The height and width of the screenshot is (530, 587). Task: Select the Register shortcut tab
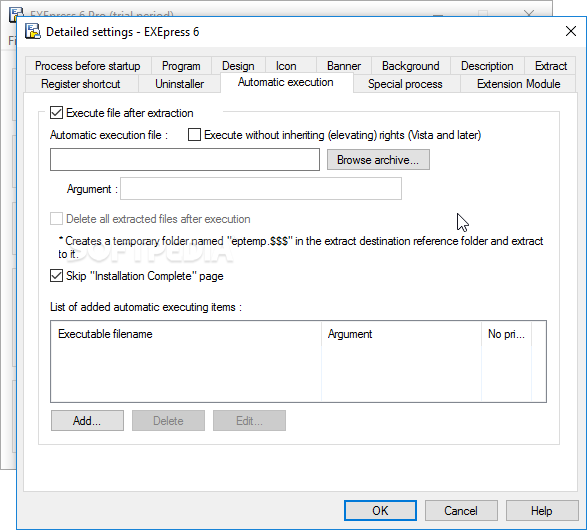coord(81,83)
